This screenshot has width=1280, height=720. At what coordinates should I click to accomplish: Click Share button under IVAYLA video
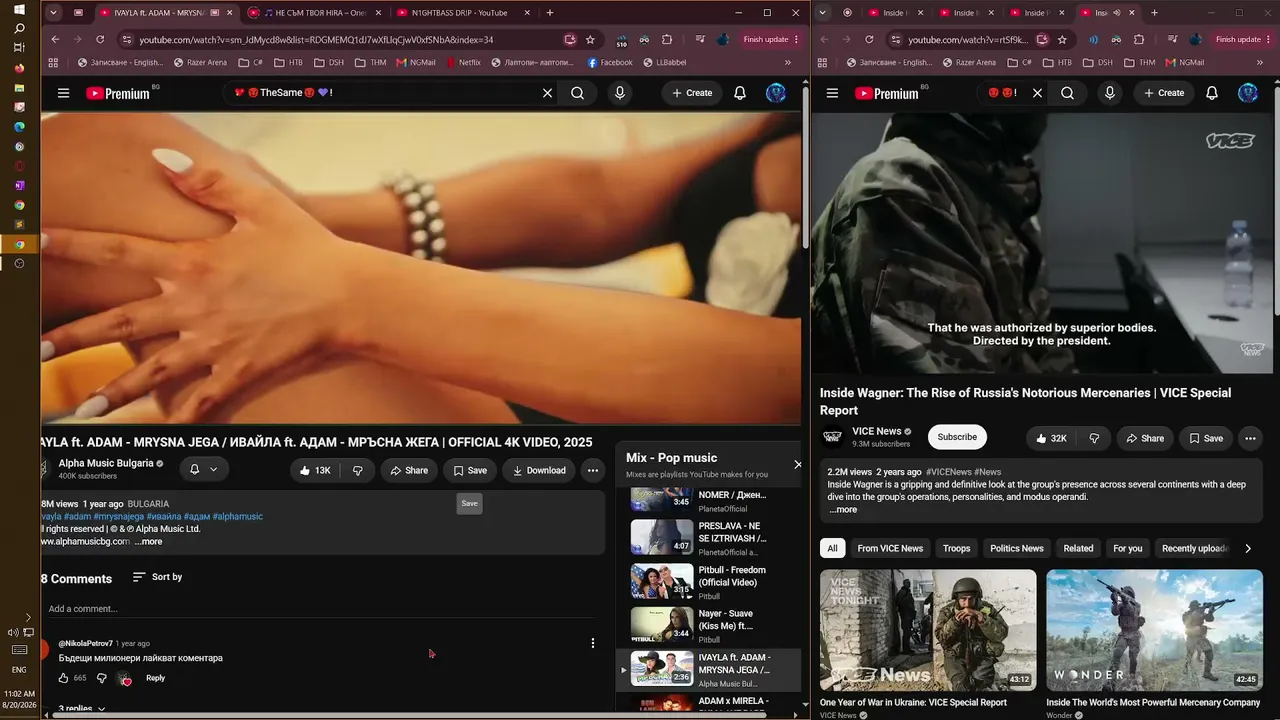[409, 470]
